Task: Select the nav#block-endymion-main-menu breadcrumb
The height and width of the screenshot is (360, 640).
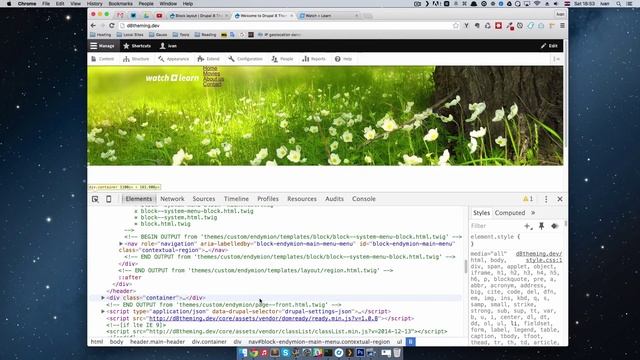Action: [x=319, y=342]
